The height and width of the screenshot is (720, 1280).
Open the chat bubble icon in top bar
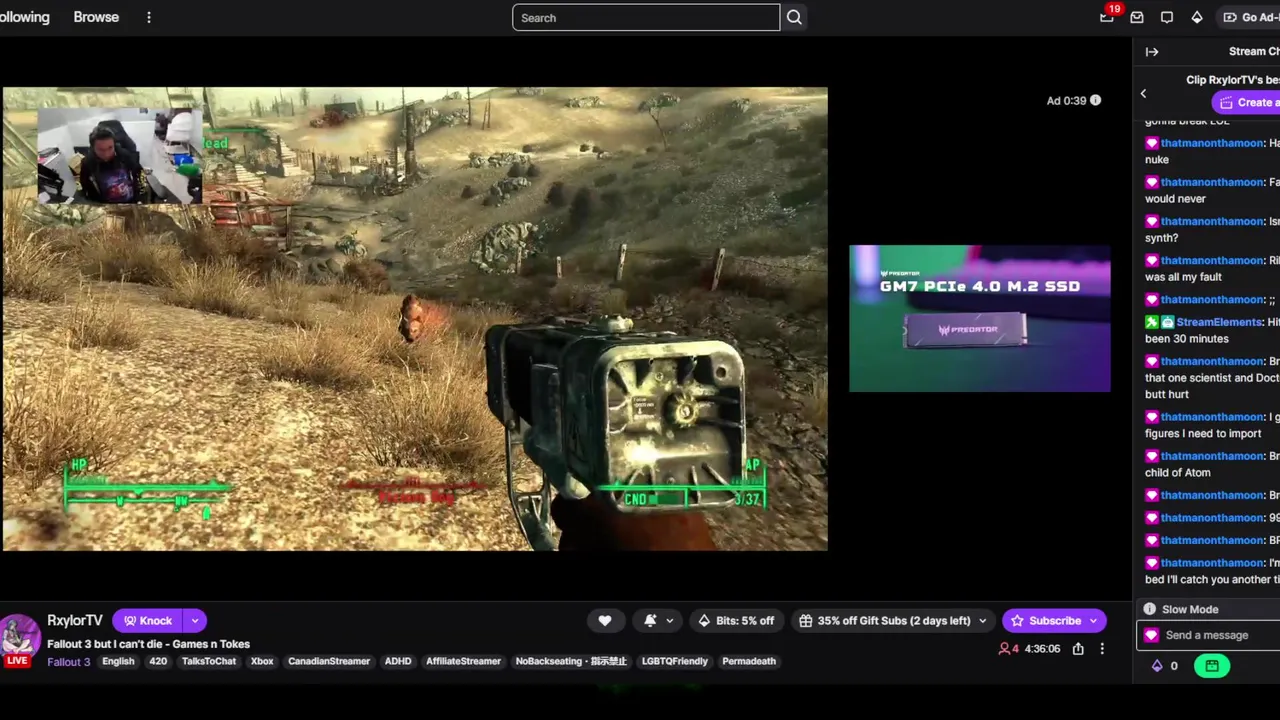(1167, 17)
